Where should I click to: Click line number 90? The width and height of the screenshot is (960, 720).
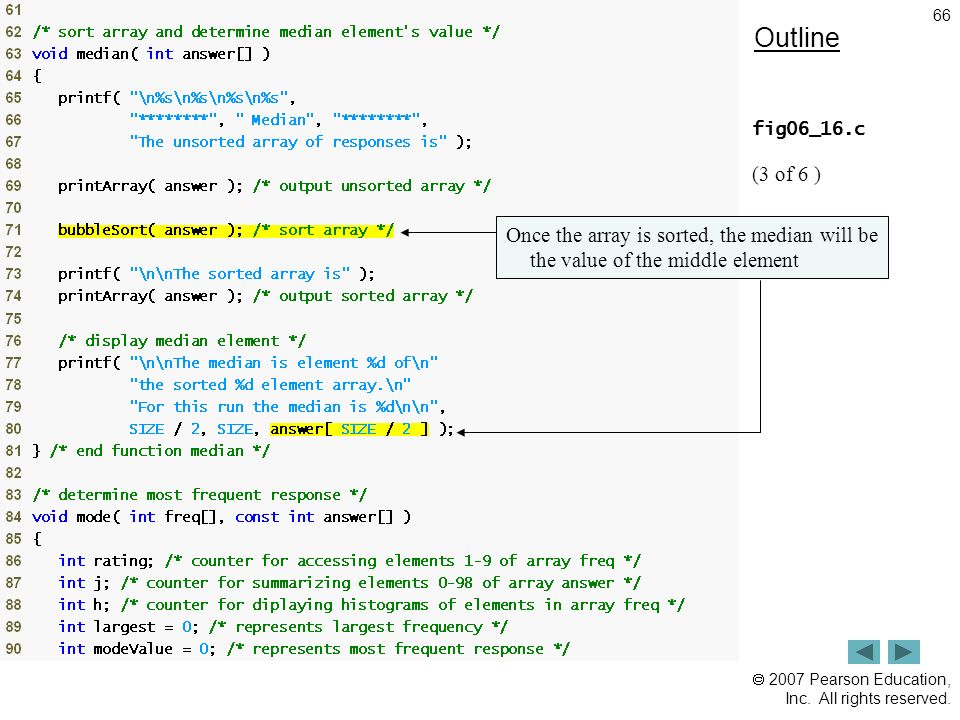click(13, 649)
